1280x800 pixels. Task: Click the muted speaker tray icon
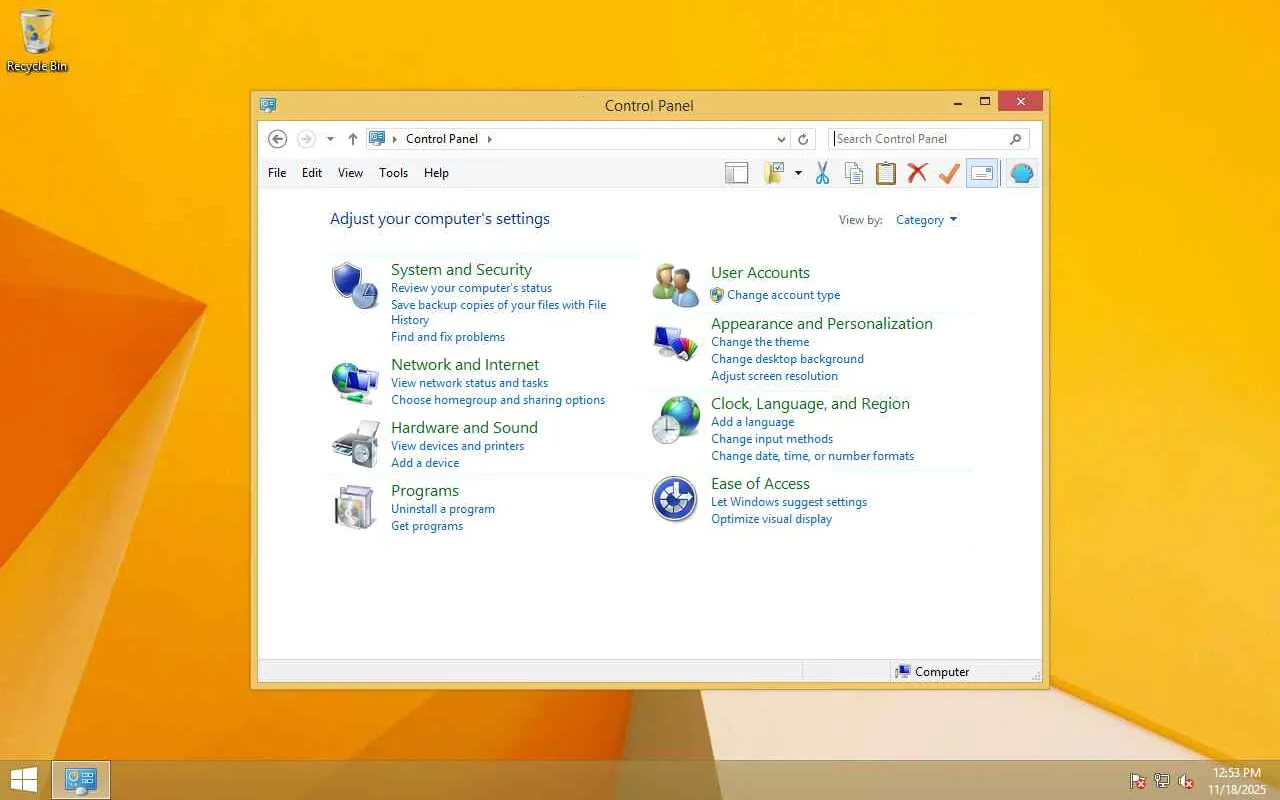1186,781
